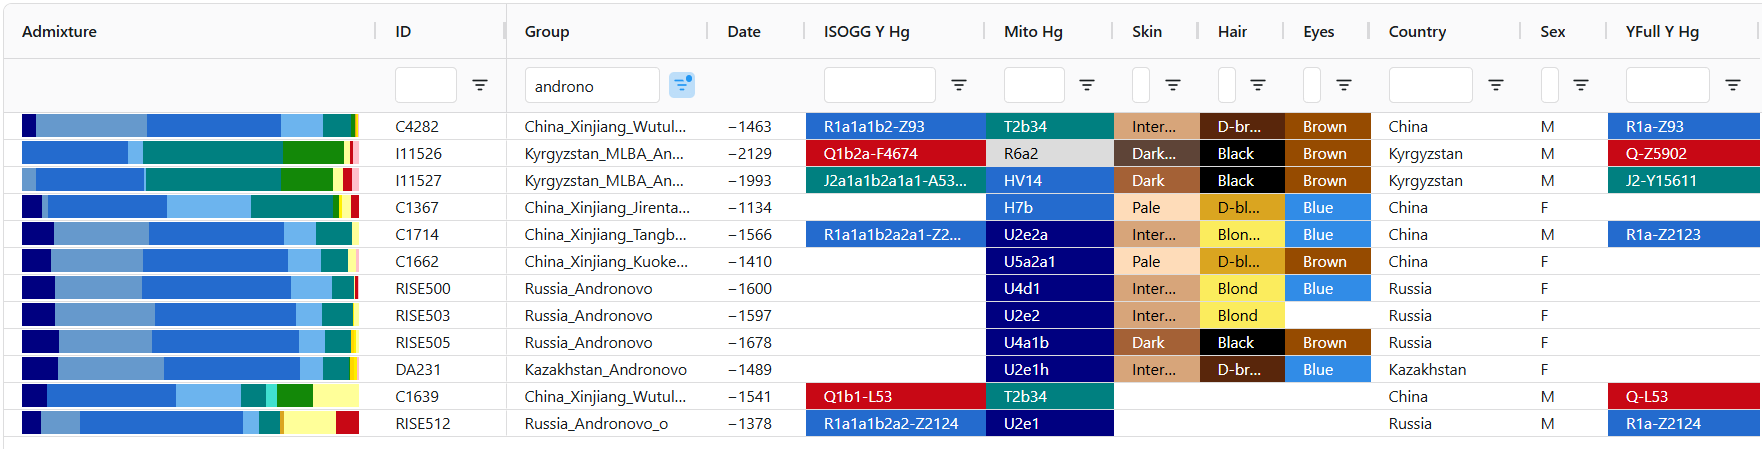
Task: Click the active Group filter icon
Action: (682, 86)
